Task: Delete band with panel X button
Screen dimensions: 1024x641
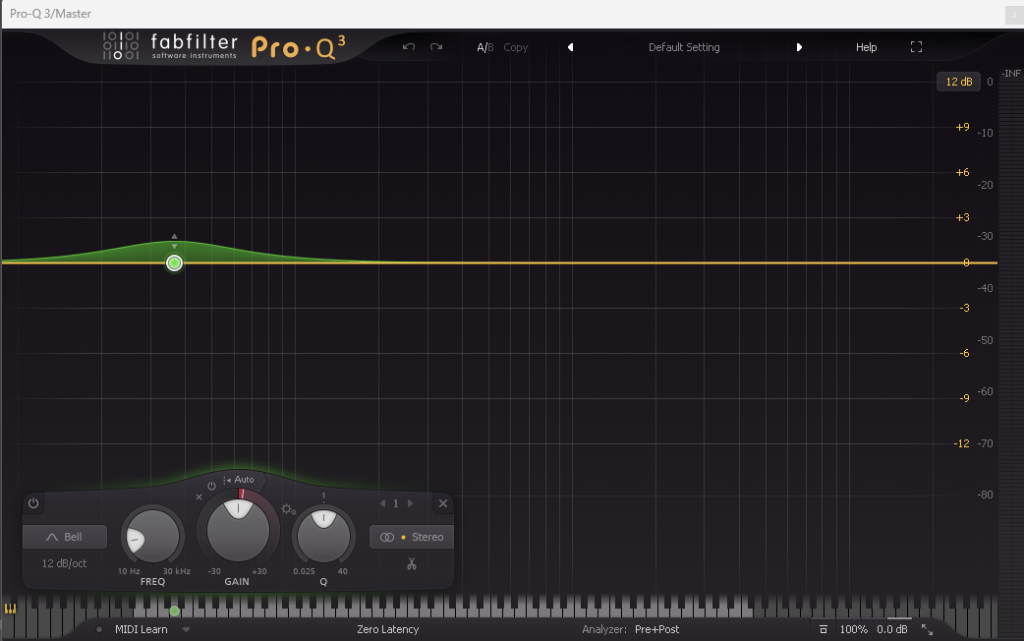Action: point(443,503)
